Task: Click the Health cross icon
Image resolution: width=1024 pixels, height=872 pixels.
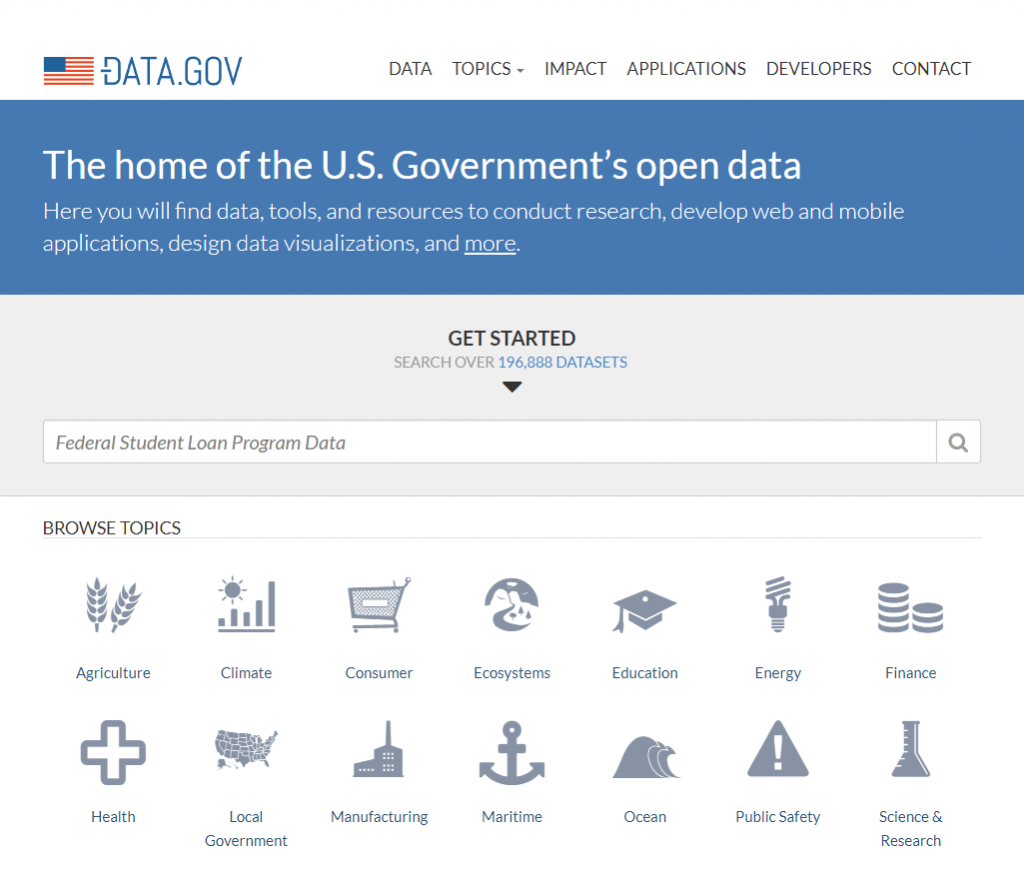Action: (x=113, y=752)
